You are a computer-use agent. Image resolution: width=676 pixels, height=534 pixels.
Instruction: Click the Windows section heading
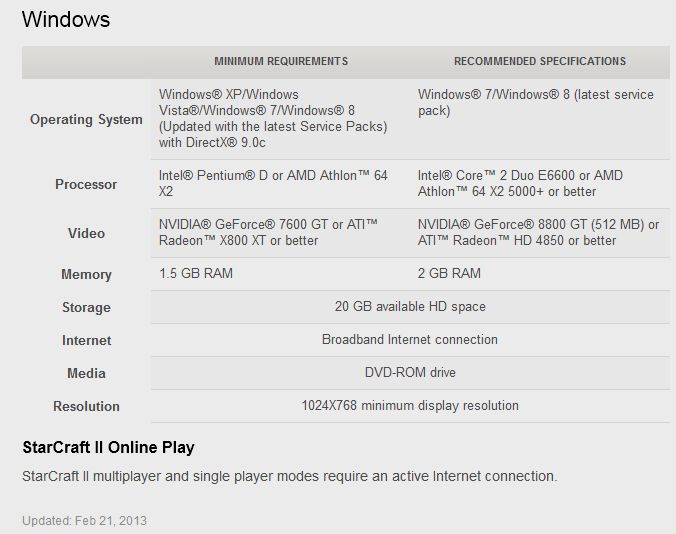(66, 19)
